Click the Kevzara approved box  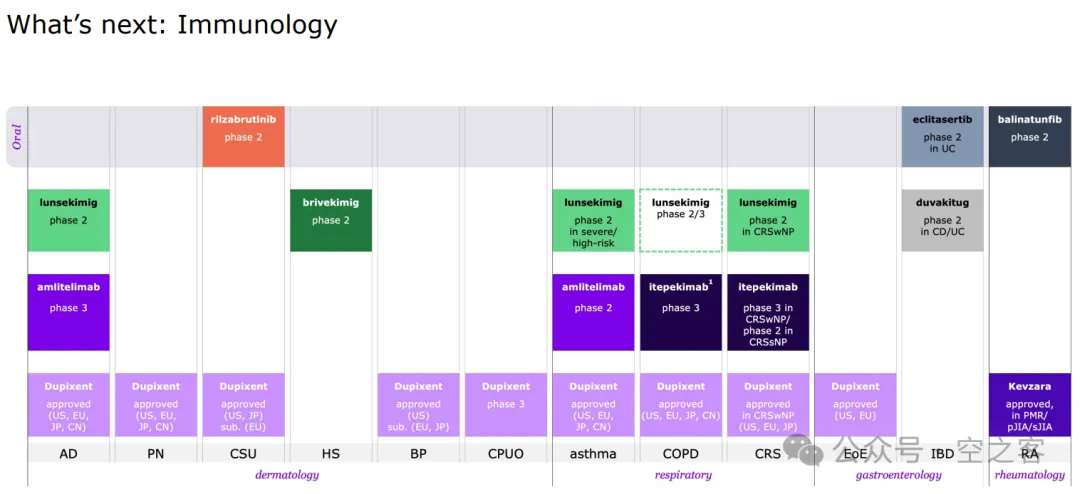[1029, 404]
